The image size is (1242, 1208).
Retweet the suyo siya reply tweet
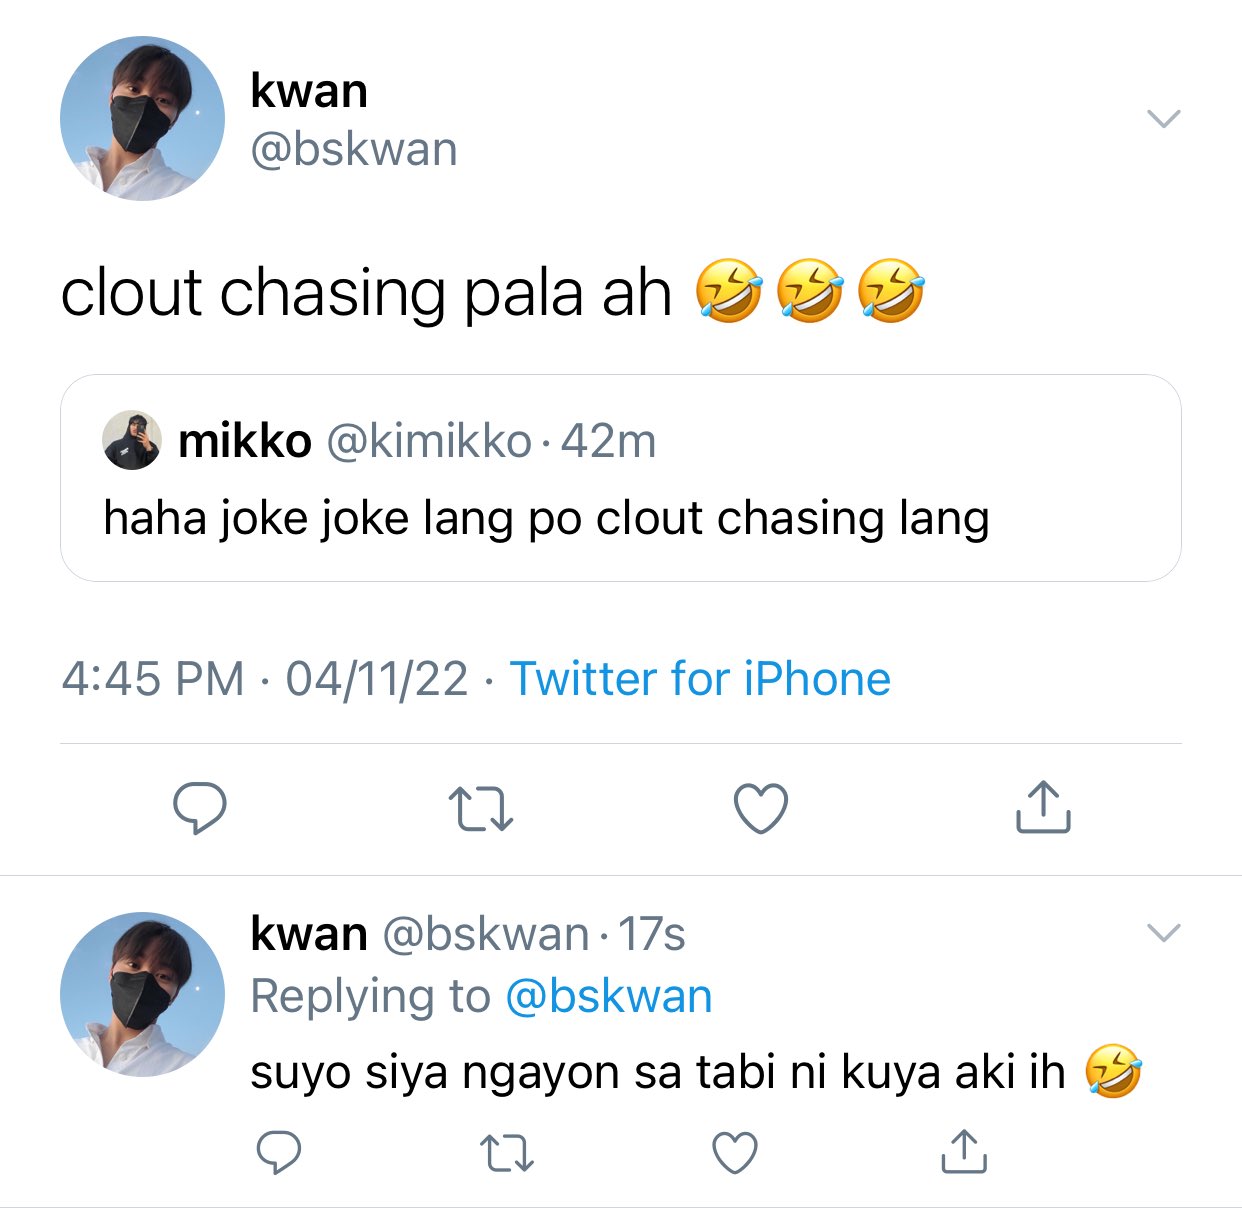click(x=507, y=1153)
